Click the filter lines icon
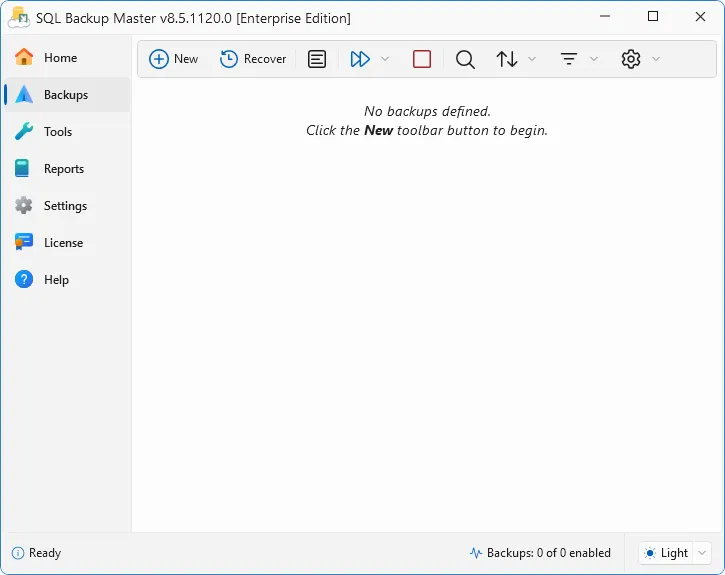This screenshot has width=725, height=575. [x=569, y=59]
